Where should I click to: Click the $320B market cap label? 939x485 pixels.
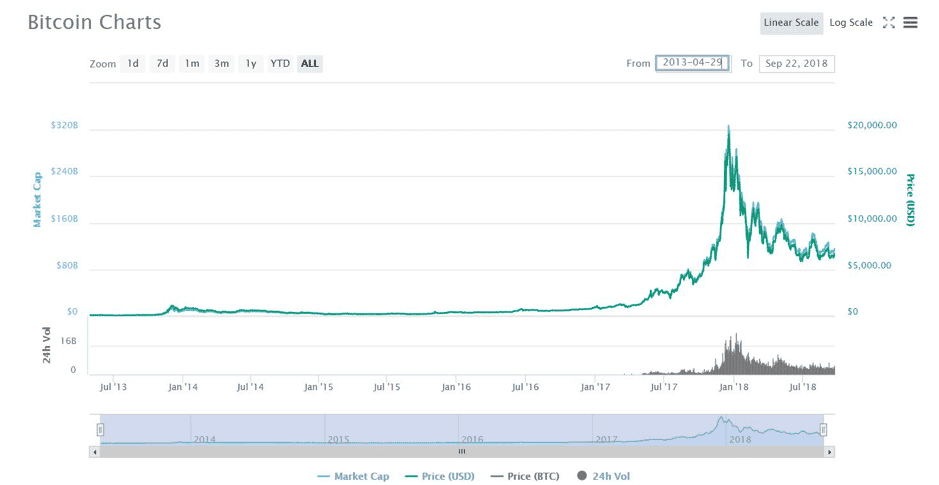pos(65,126)
